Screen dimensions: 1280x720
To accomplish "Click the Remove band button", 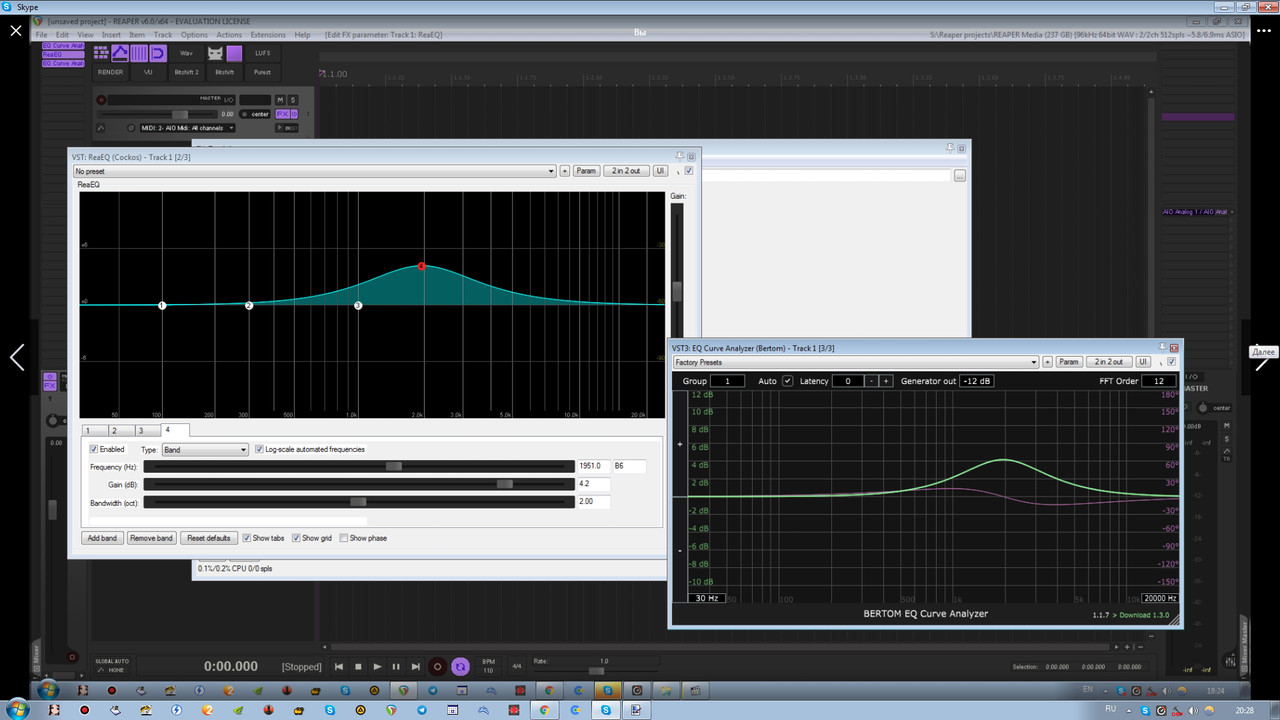I will [152, 538].
